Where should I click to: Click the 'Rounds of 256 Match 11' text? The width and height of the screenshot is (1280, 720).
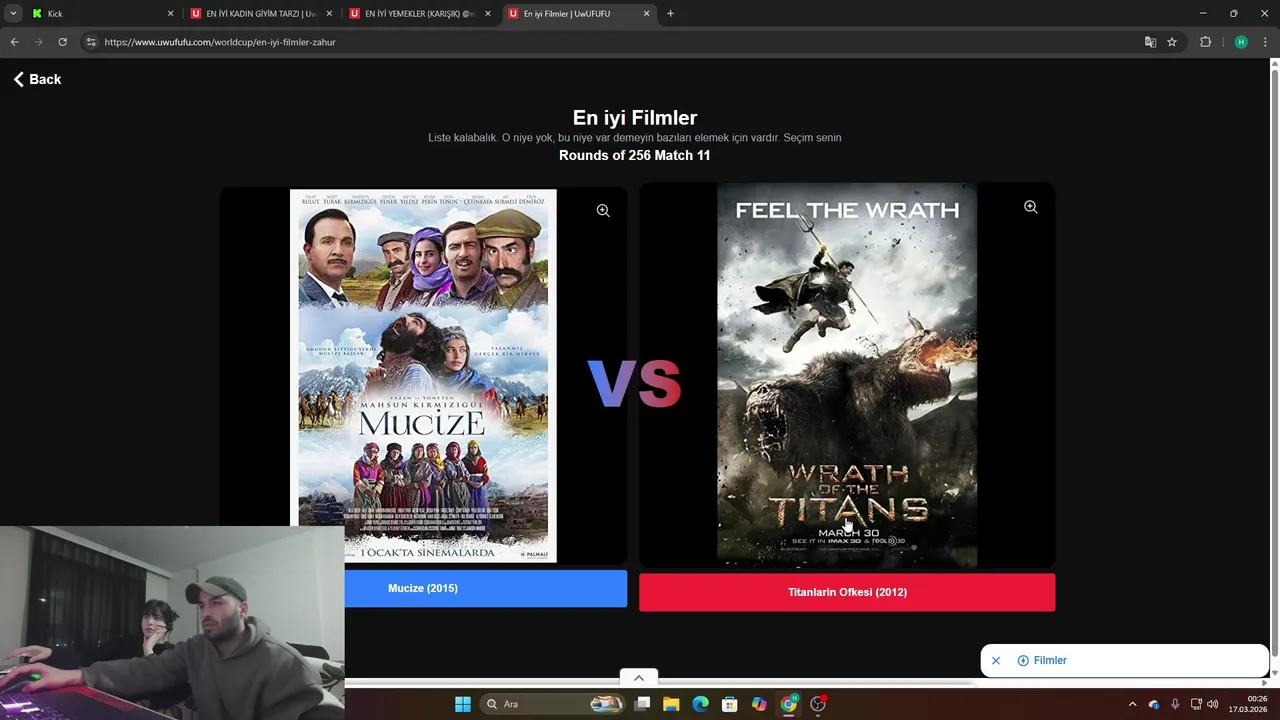tap(634, 155)
